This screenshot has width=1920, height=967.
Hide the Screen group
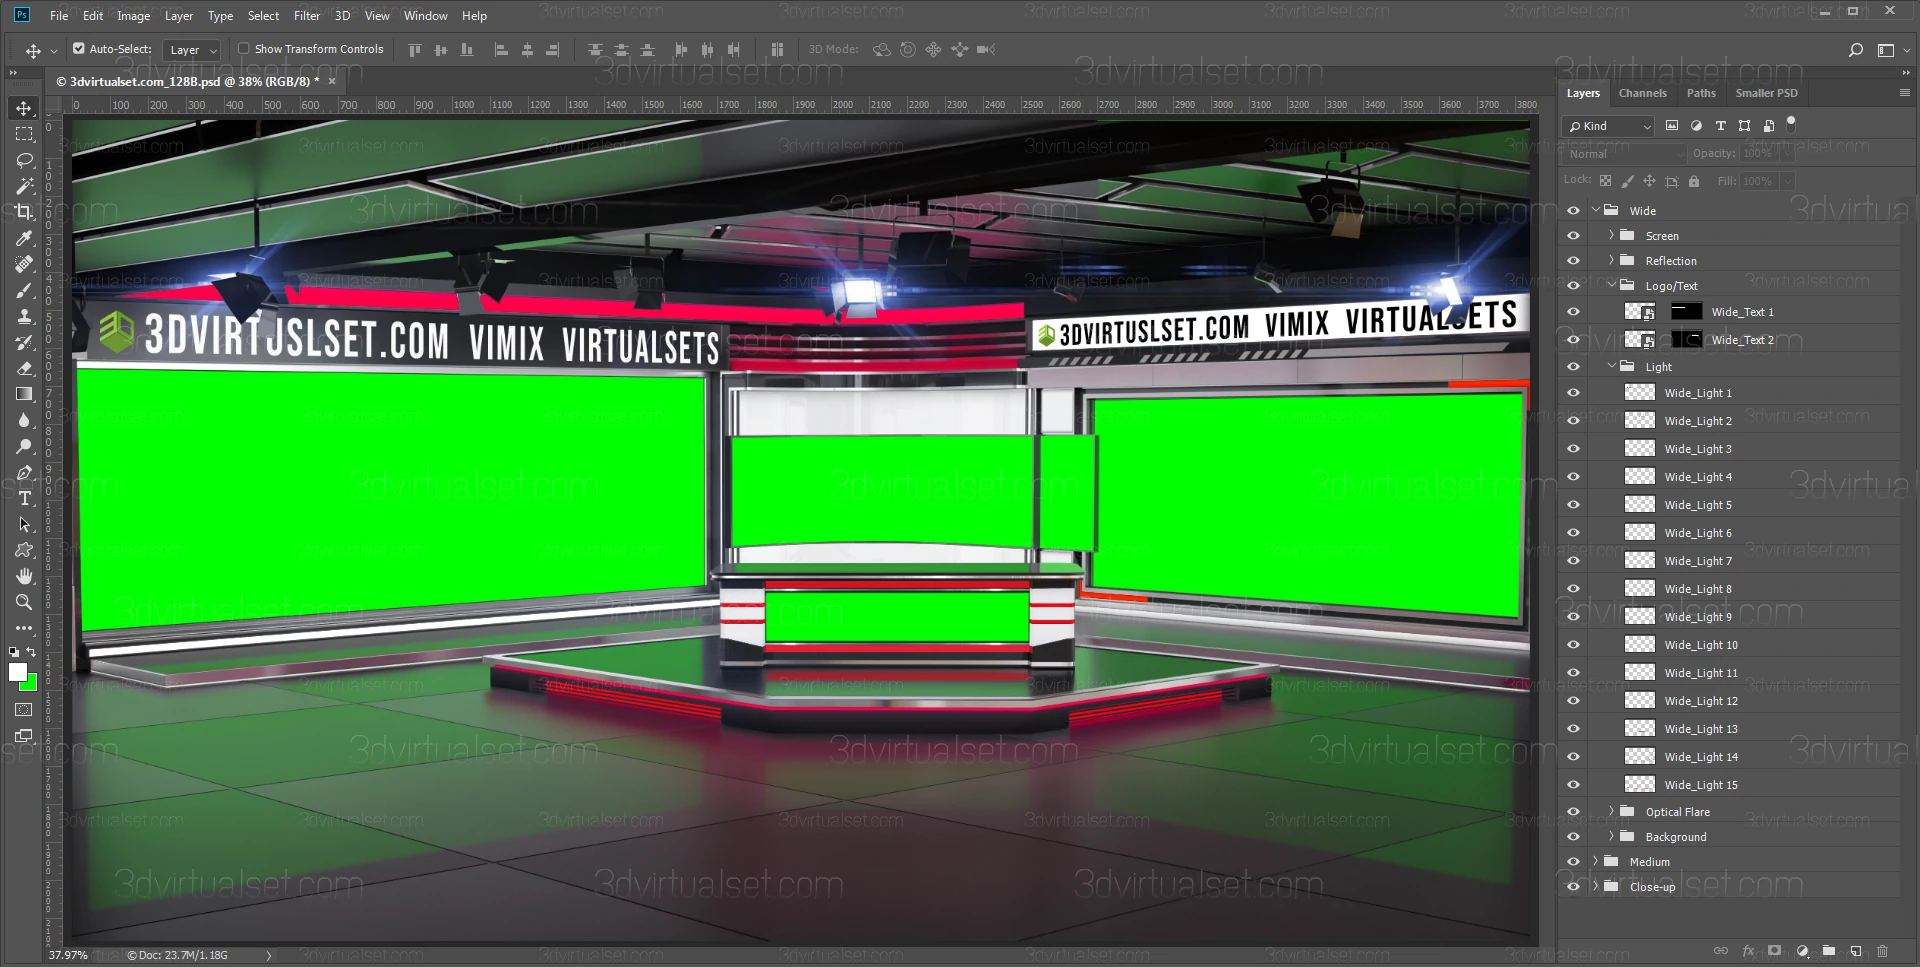(1573, 236)
